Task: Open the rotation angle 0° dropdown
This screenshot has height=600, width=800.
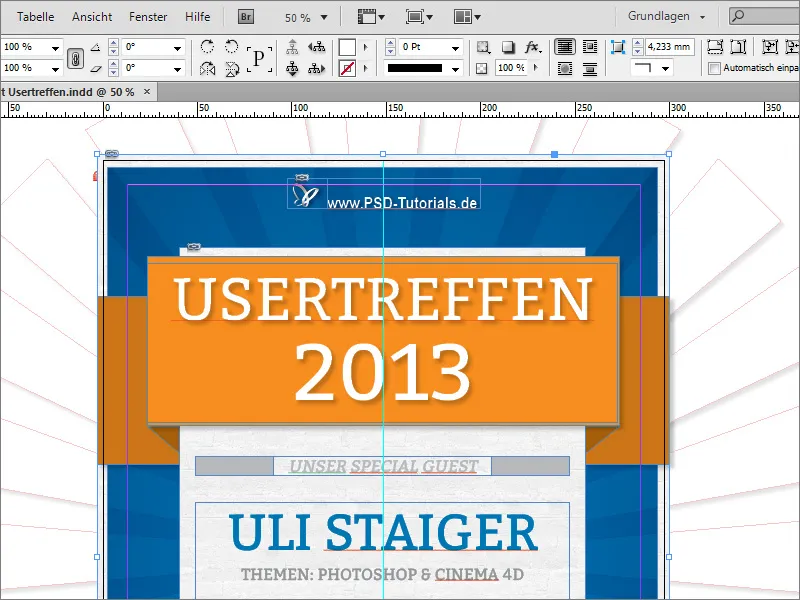Action: pos(177,48)
